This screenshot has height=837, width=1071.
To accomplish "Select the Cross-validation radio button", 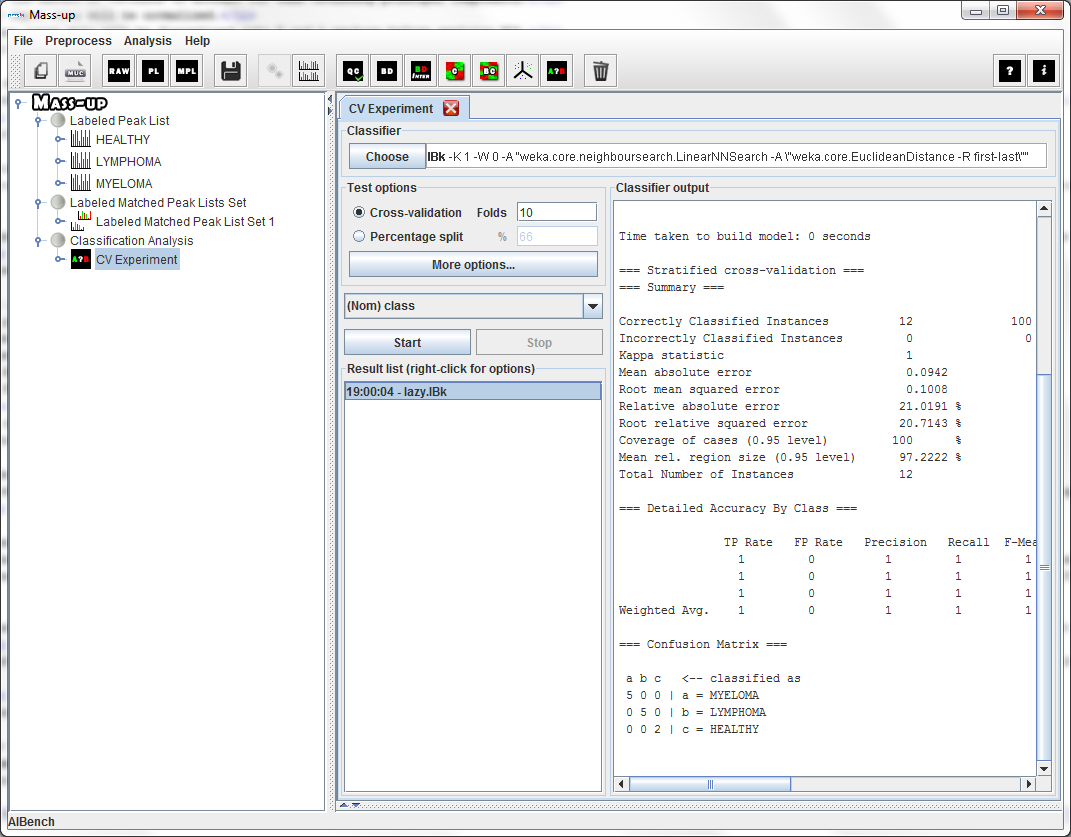I will coord(359,212).
